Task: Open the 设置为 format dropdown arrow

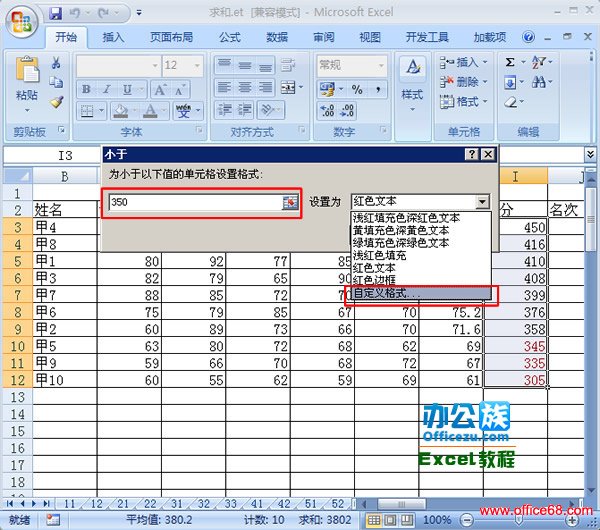Action: pos(483,201)
